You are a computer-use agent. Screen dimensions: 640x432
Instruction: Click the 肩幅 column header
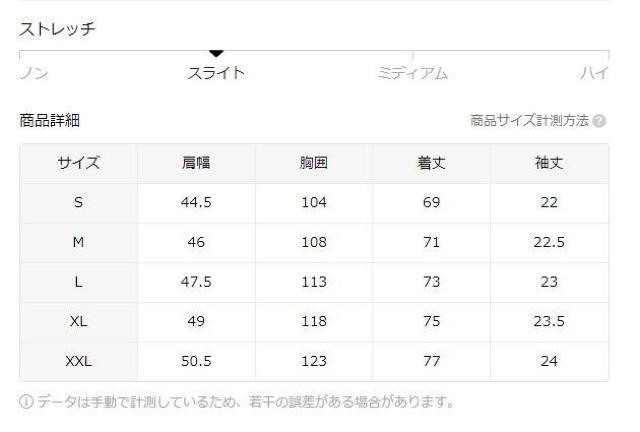pyautogui.click(x=196, y=163)
